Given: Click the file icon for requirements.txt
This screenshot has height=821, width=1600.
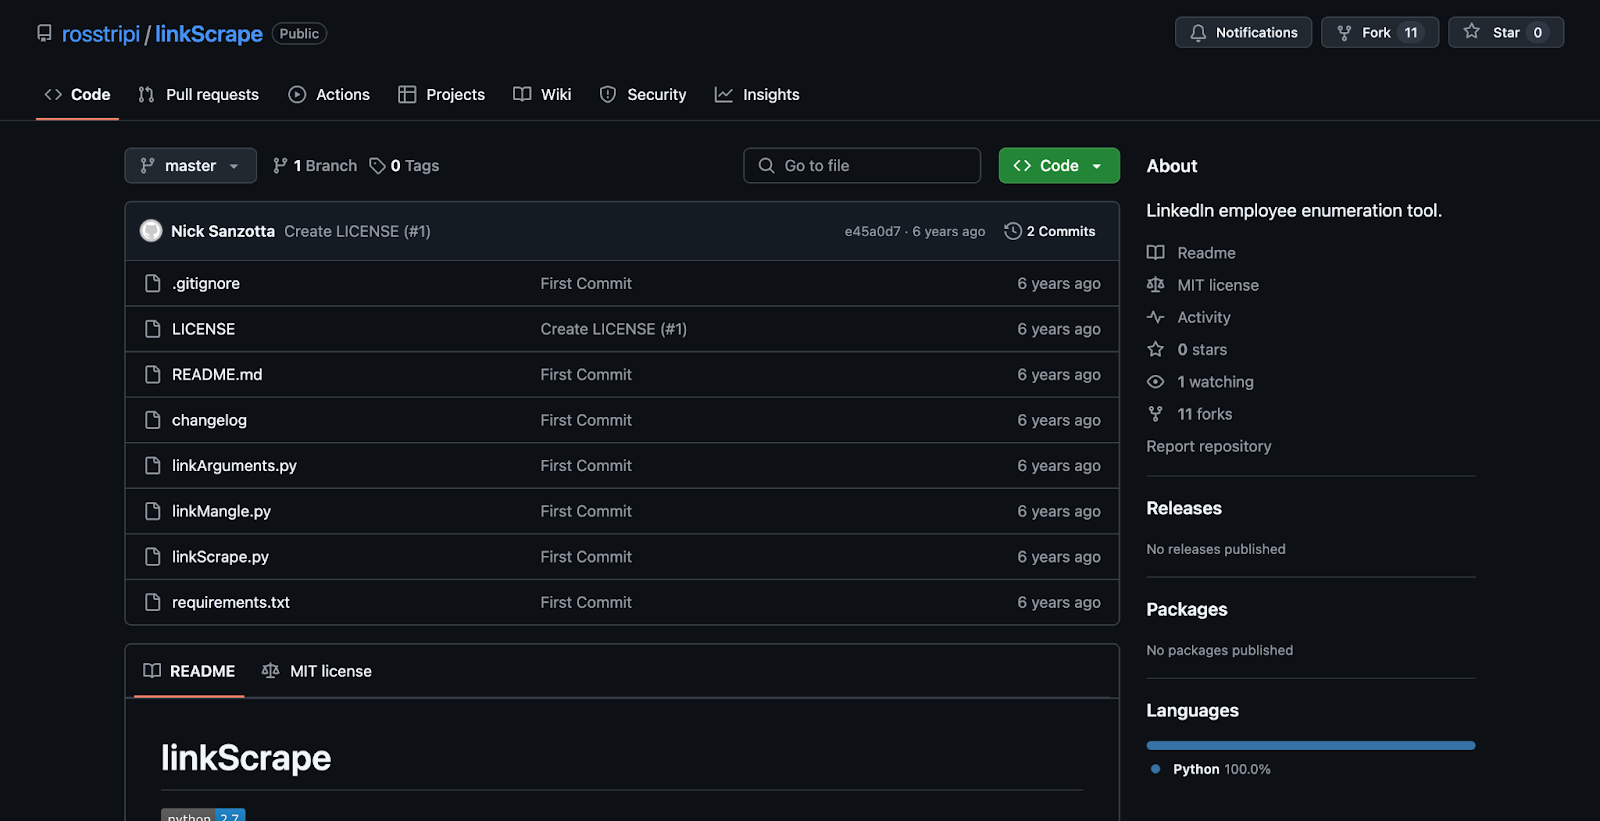Looking at the screenshot, I should coord(153,602).
